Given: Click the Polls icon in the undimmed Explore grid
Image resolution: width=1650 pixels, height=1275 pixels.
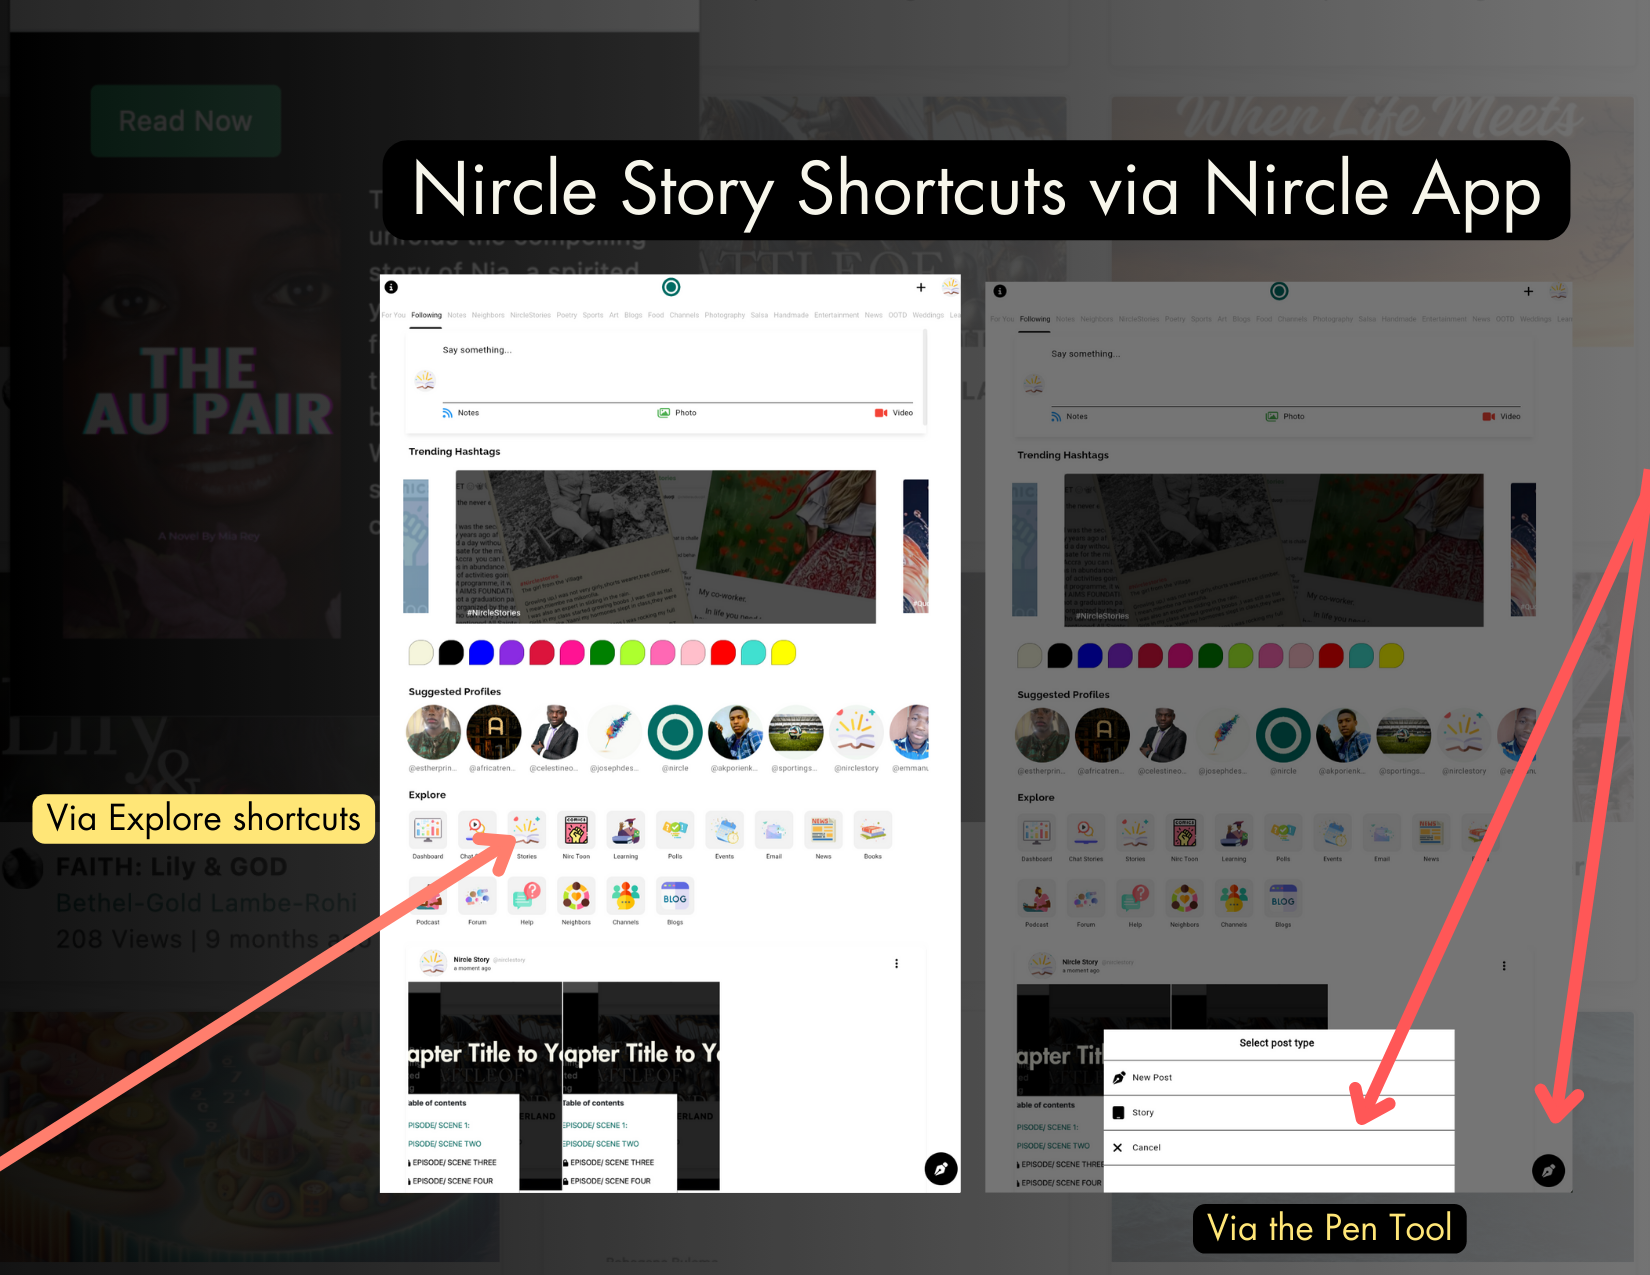Looking at the screenshot, I should pyautogui.click(x=675, y=831).
